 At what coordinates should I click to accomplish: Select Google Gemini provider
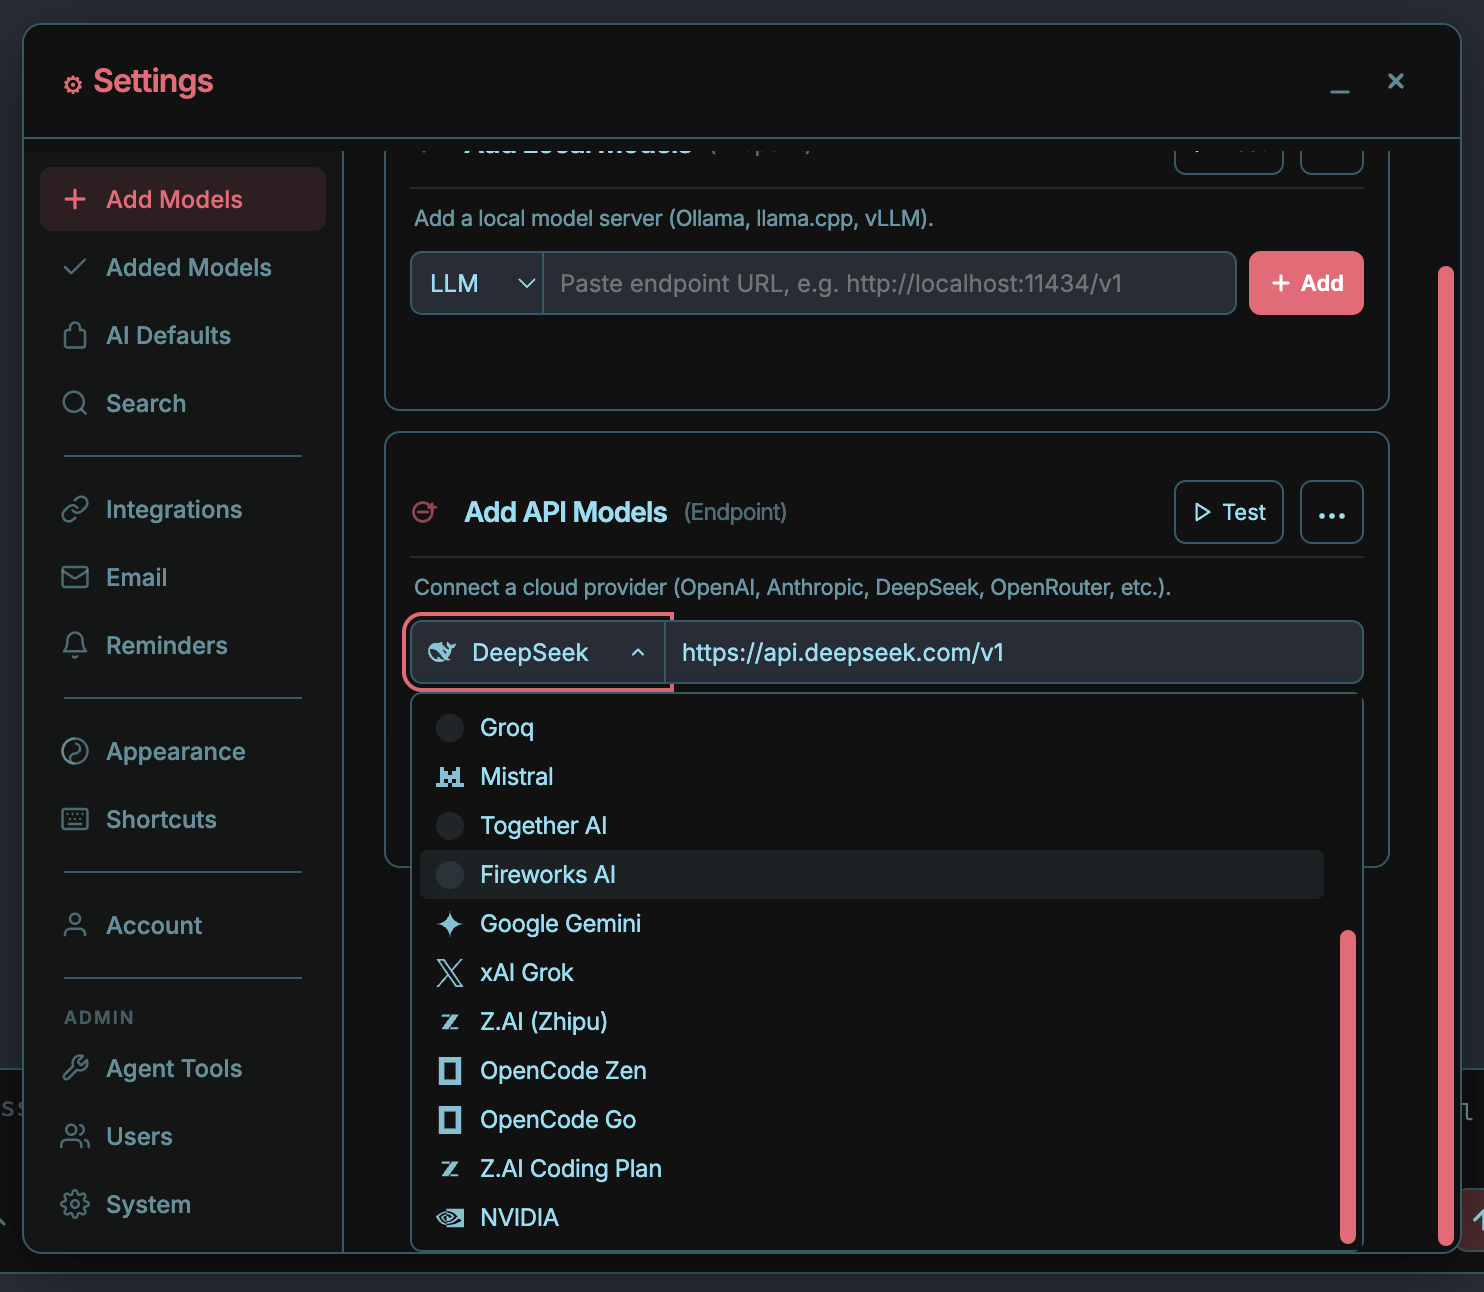pos(872,923)
